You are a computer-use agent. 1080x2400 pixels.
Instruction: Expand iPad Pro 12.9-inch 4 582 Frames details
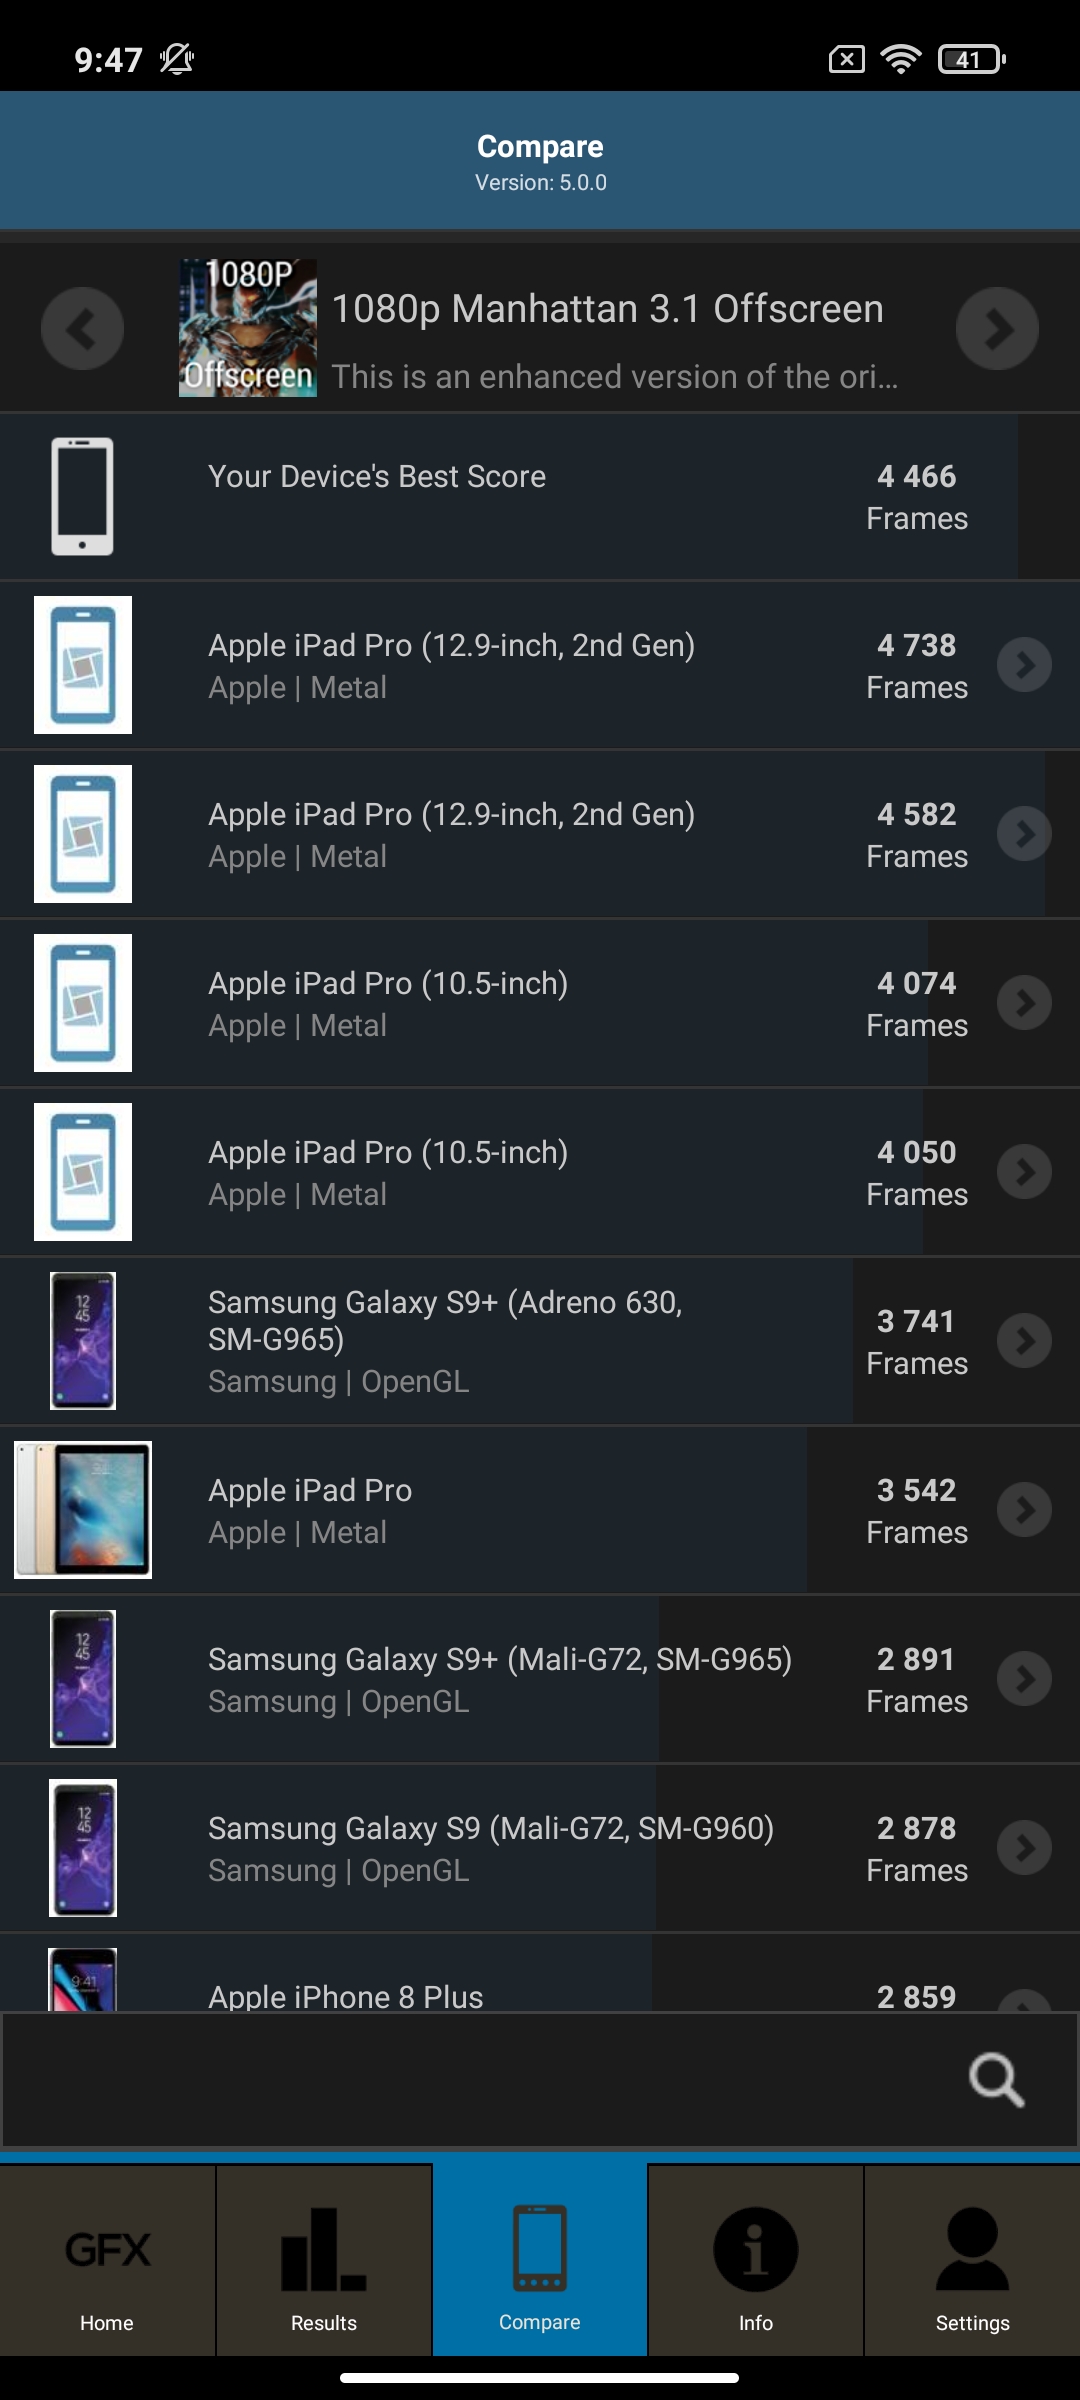pos(1024,834)
